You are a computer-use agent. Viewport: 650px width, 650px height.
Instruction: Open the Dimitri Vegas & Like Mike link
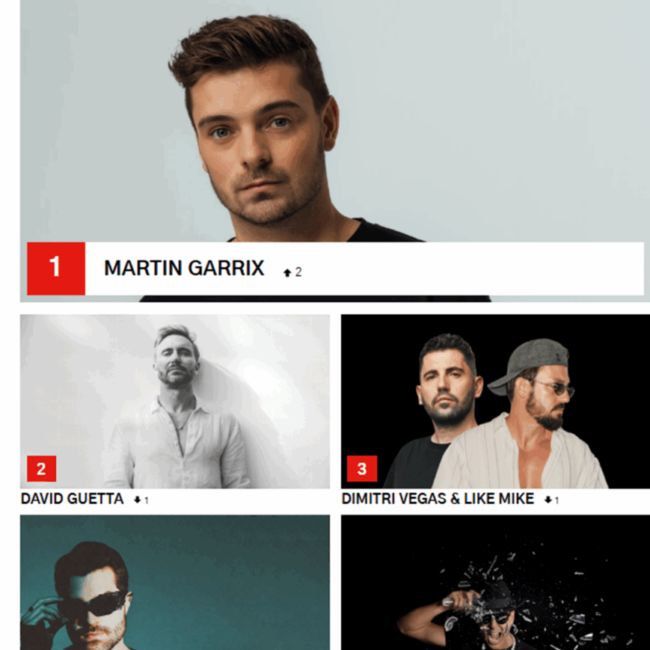click(438, 498)
